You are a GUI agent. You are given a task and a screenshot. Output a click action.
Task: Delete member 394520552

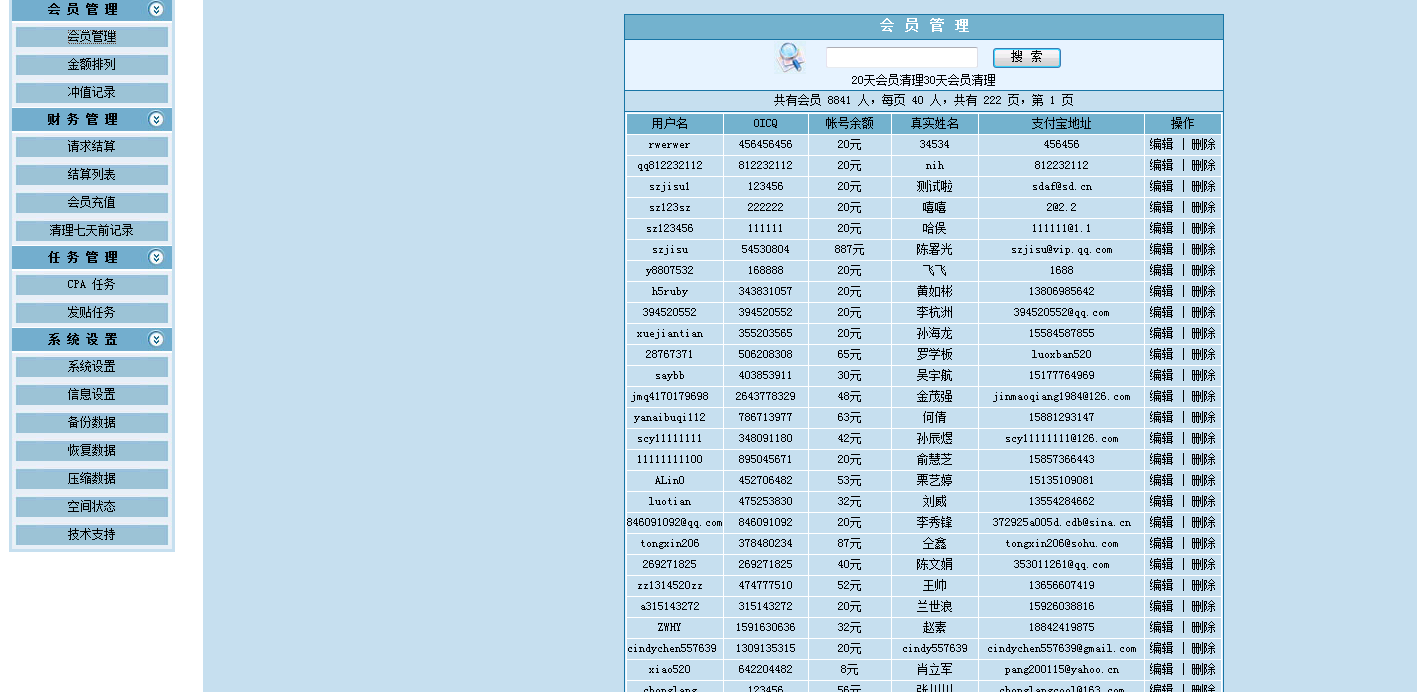(x=1203, y=313)
